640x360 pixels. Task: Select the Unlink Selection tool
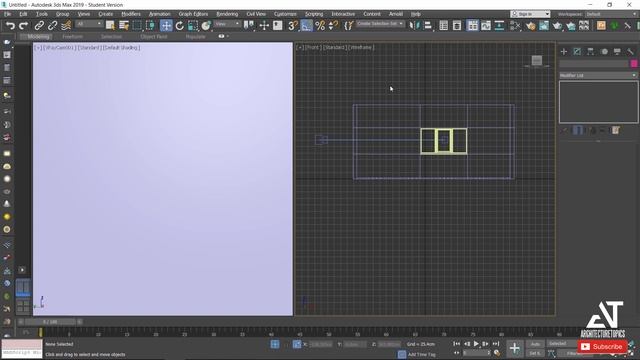click(x=52, y=26)
